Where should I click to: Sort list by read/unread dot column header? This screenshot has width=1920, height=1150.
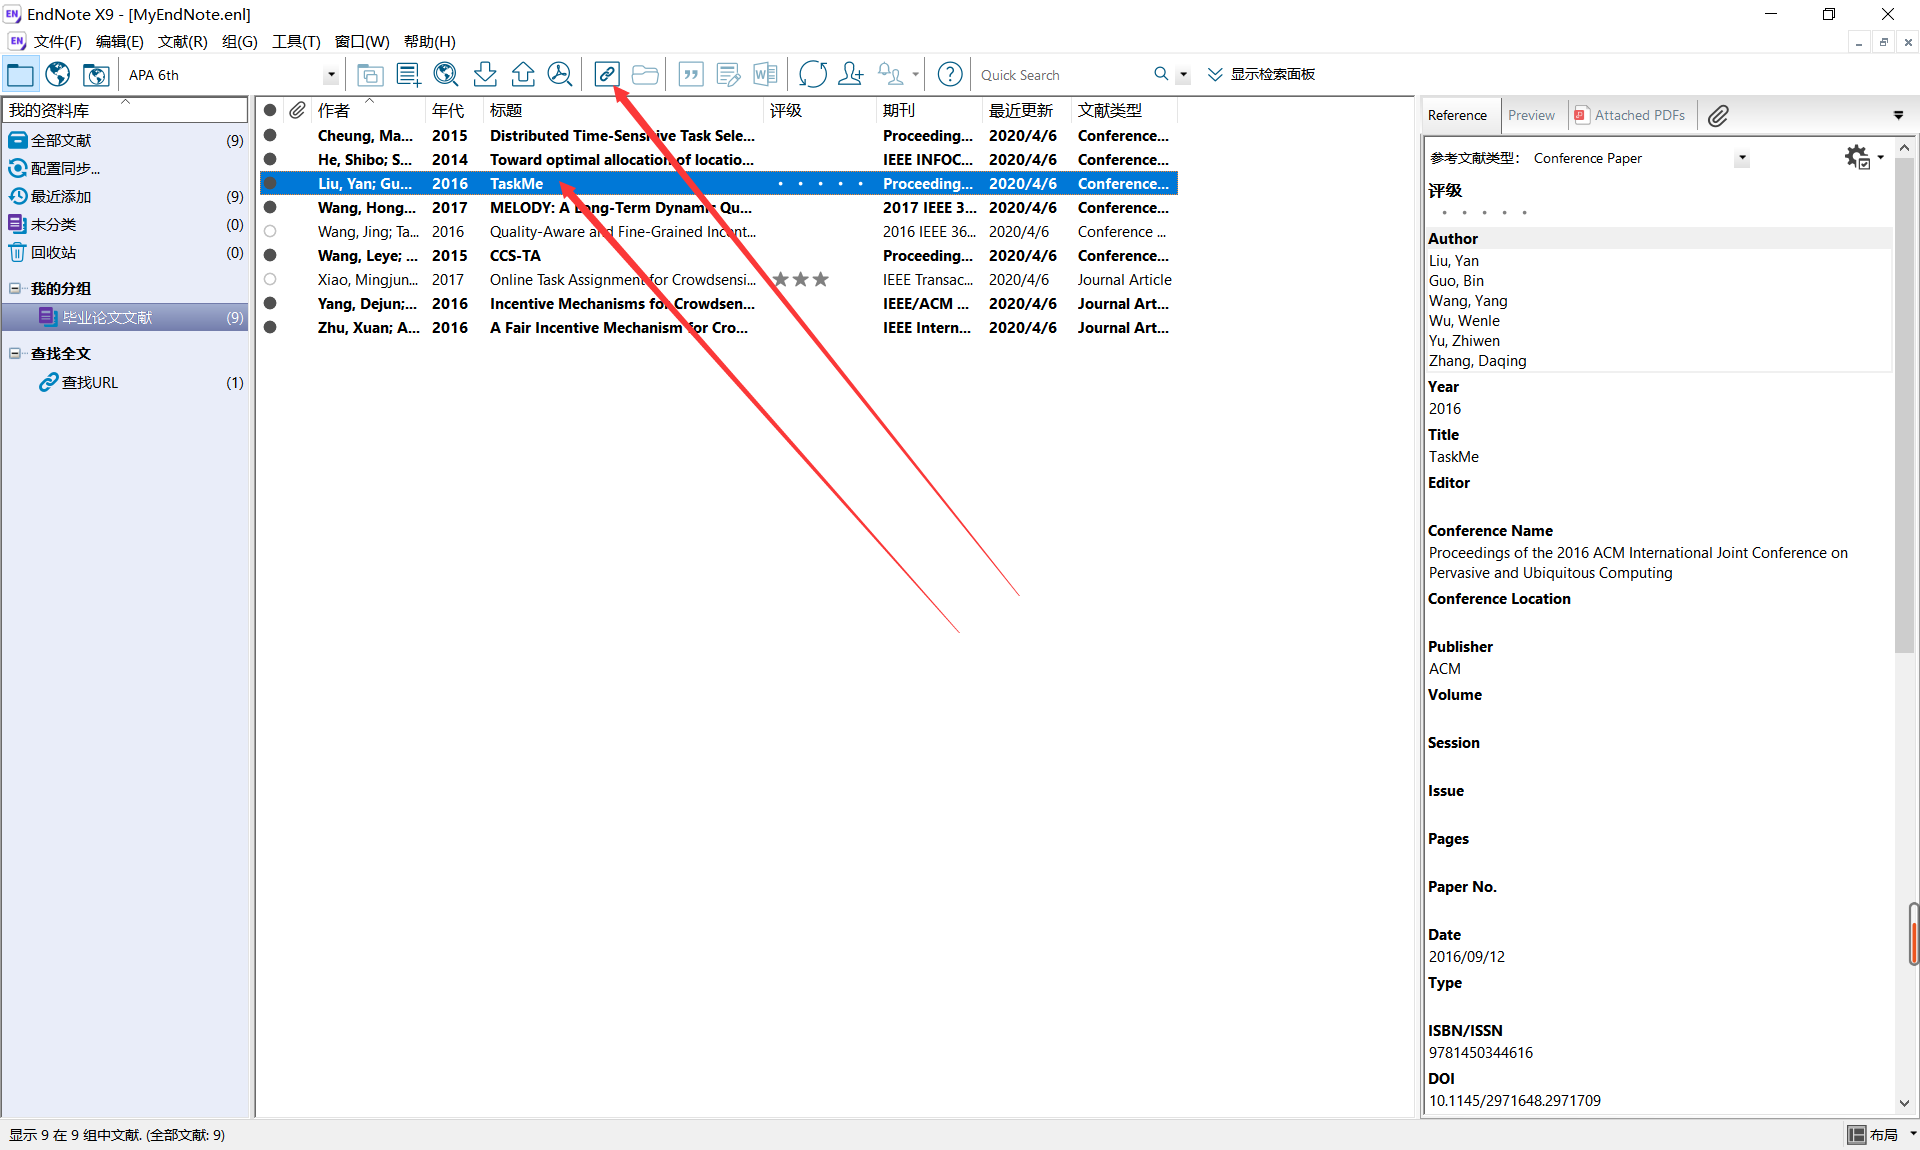270,110
